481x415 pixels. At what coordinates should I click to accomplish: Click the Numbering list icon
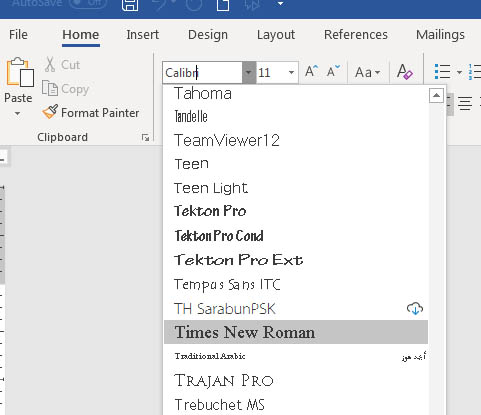475,72
